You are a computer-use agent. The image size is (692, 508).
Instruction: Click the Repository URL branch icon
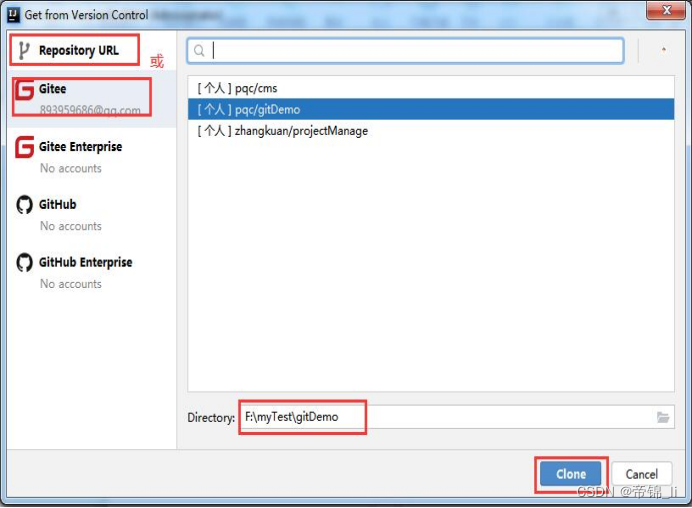(24, 51)
